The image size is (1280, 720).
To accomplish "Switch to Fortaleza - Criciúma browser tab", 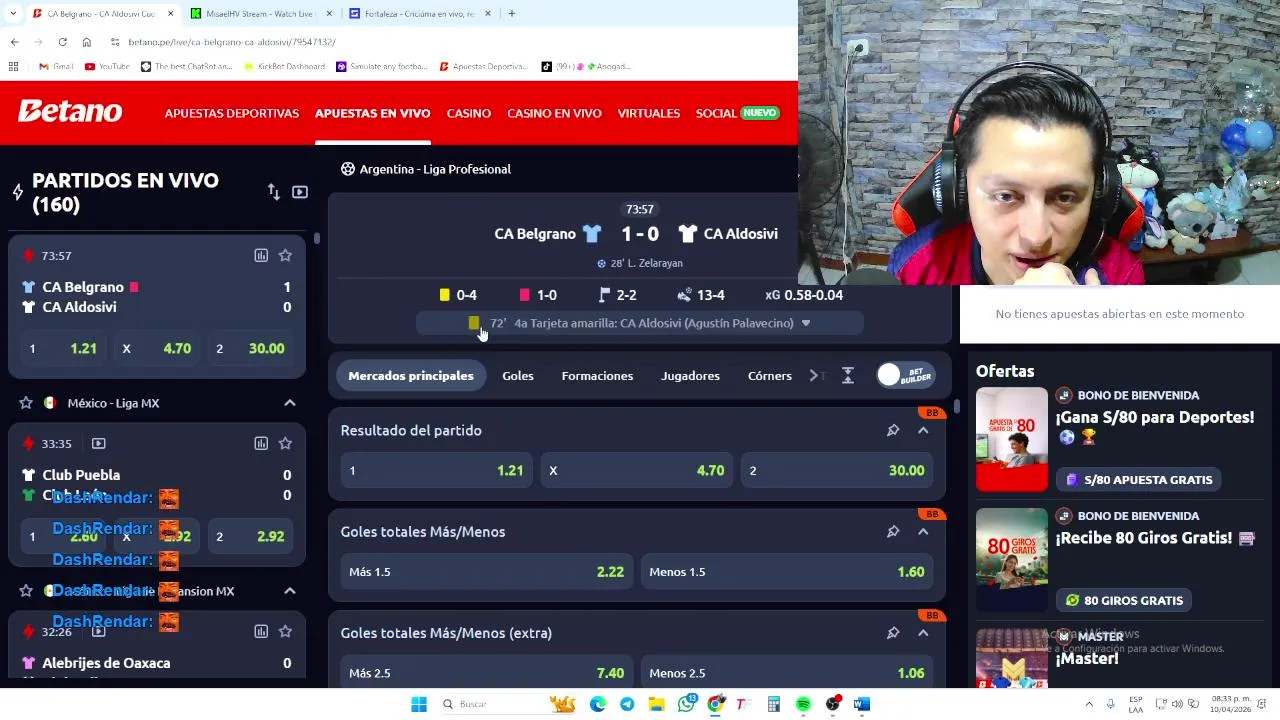I will tap(420, 14).
